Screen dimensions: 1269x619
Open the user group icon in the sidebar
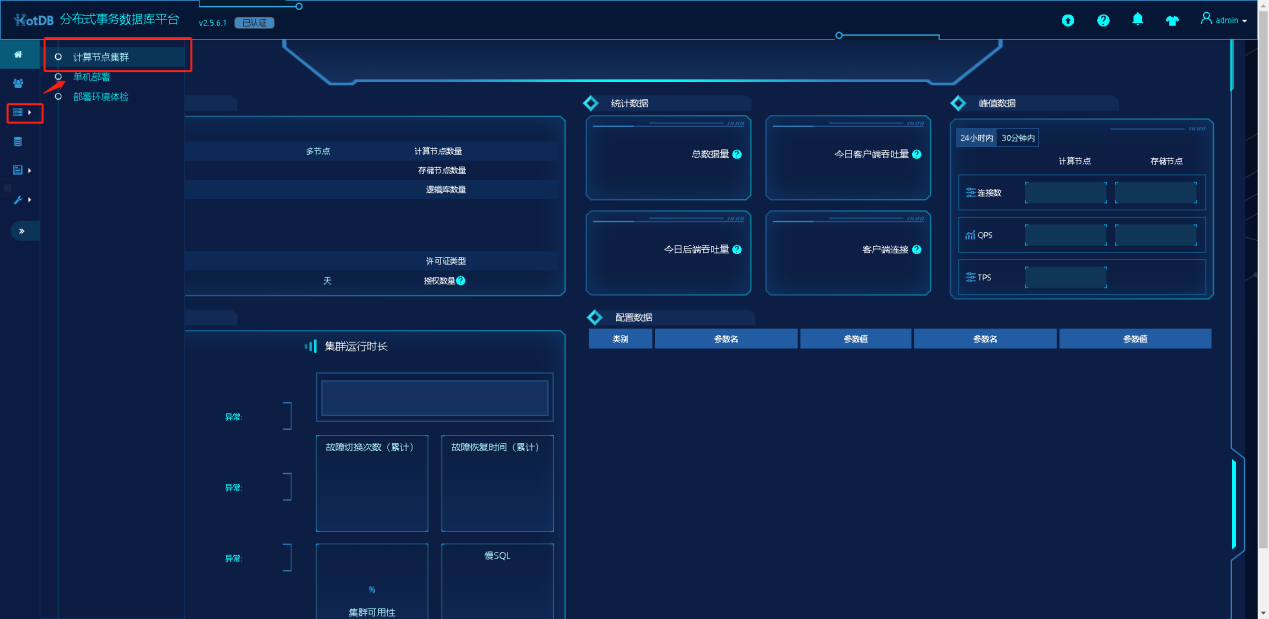click(x=18, y=83)
